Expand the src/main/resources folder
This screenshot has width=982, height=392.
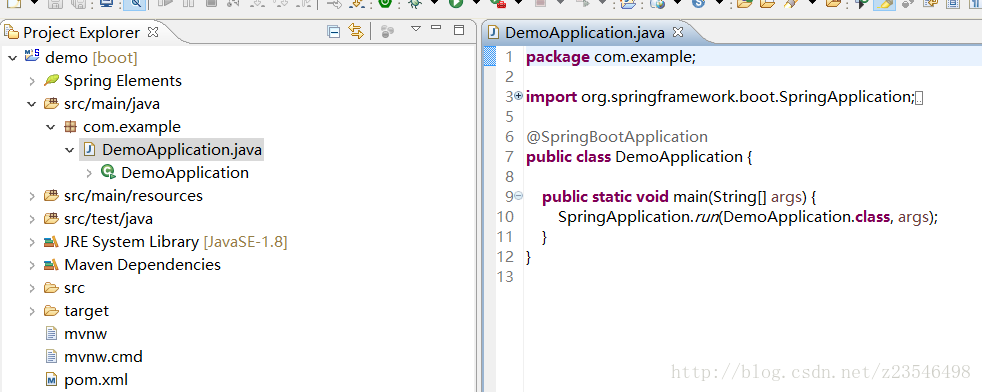[x=31, y=196]
